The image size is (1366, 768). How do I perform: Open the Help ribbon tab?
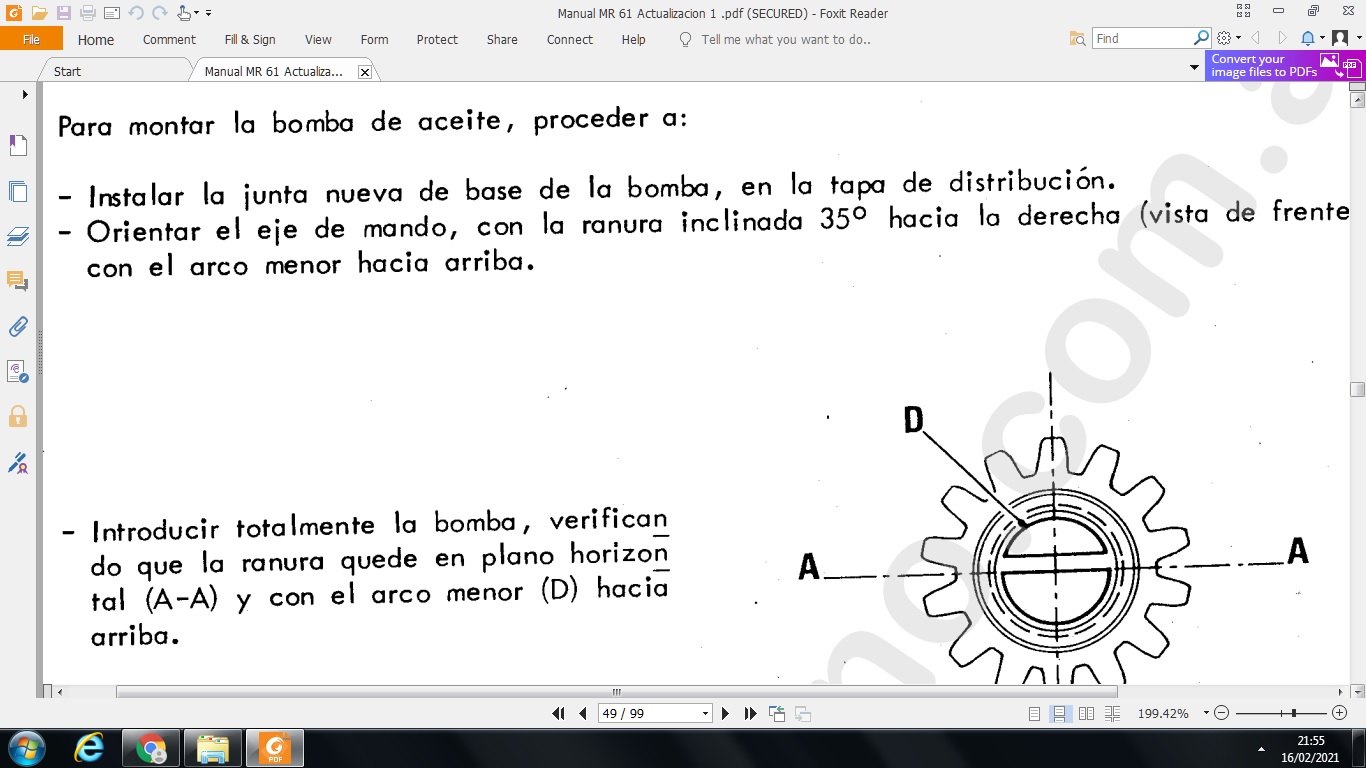(633, 39)
